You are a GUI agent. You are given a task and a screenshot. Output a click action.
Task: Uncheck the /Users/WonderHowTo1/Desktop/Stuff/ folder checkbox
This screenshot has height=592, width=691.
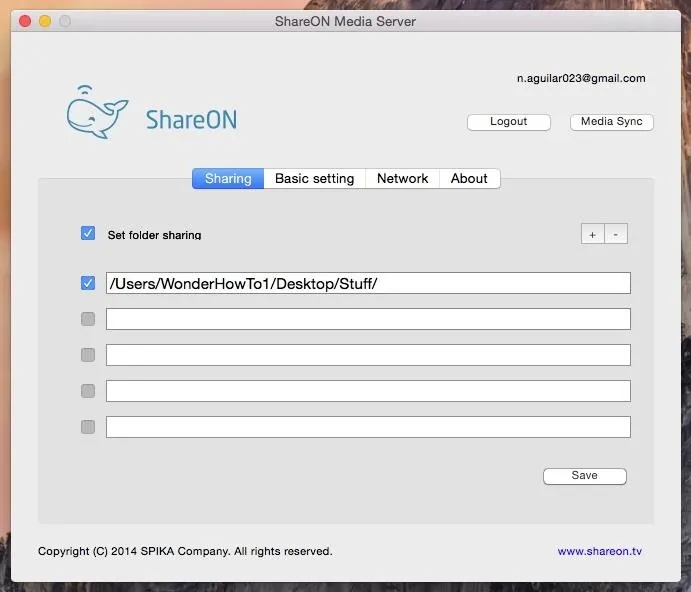(88, 283)
